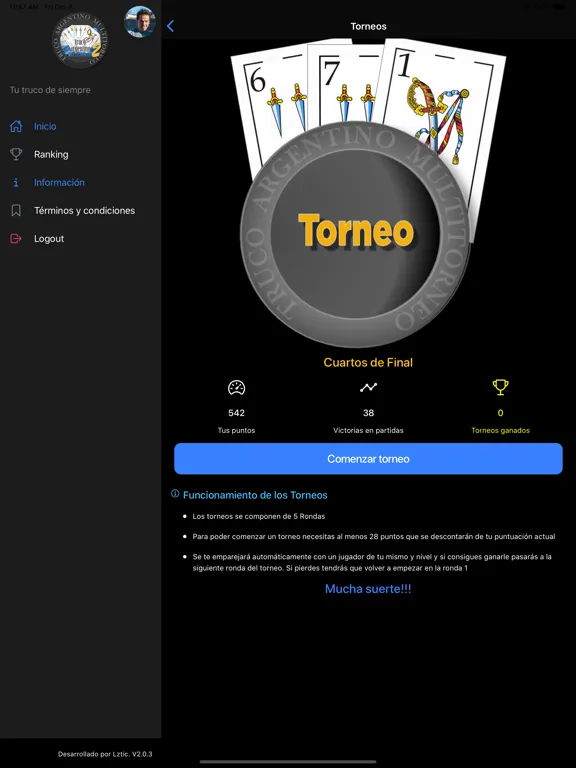Click the 542 points value

pyautogui.click(x=237, y=413)
